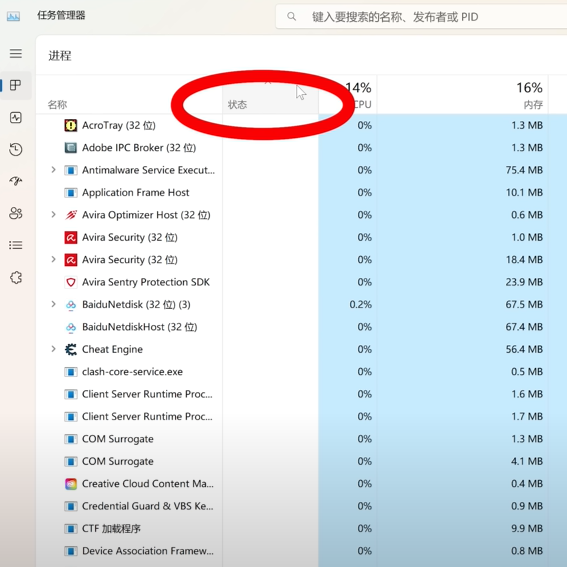Expand the Avira Security 18.4 MB group
This screenshot has width=567, height=567.
(x=53, y=259)
